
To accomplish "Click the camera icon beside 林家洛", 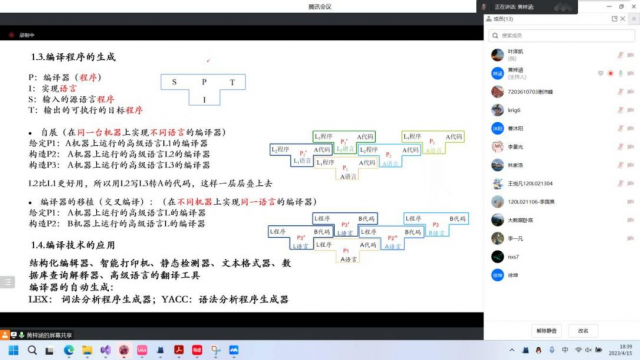I will click(631, 165).
